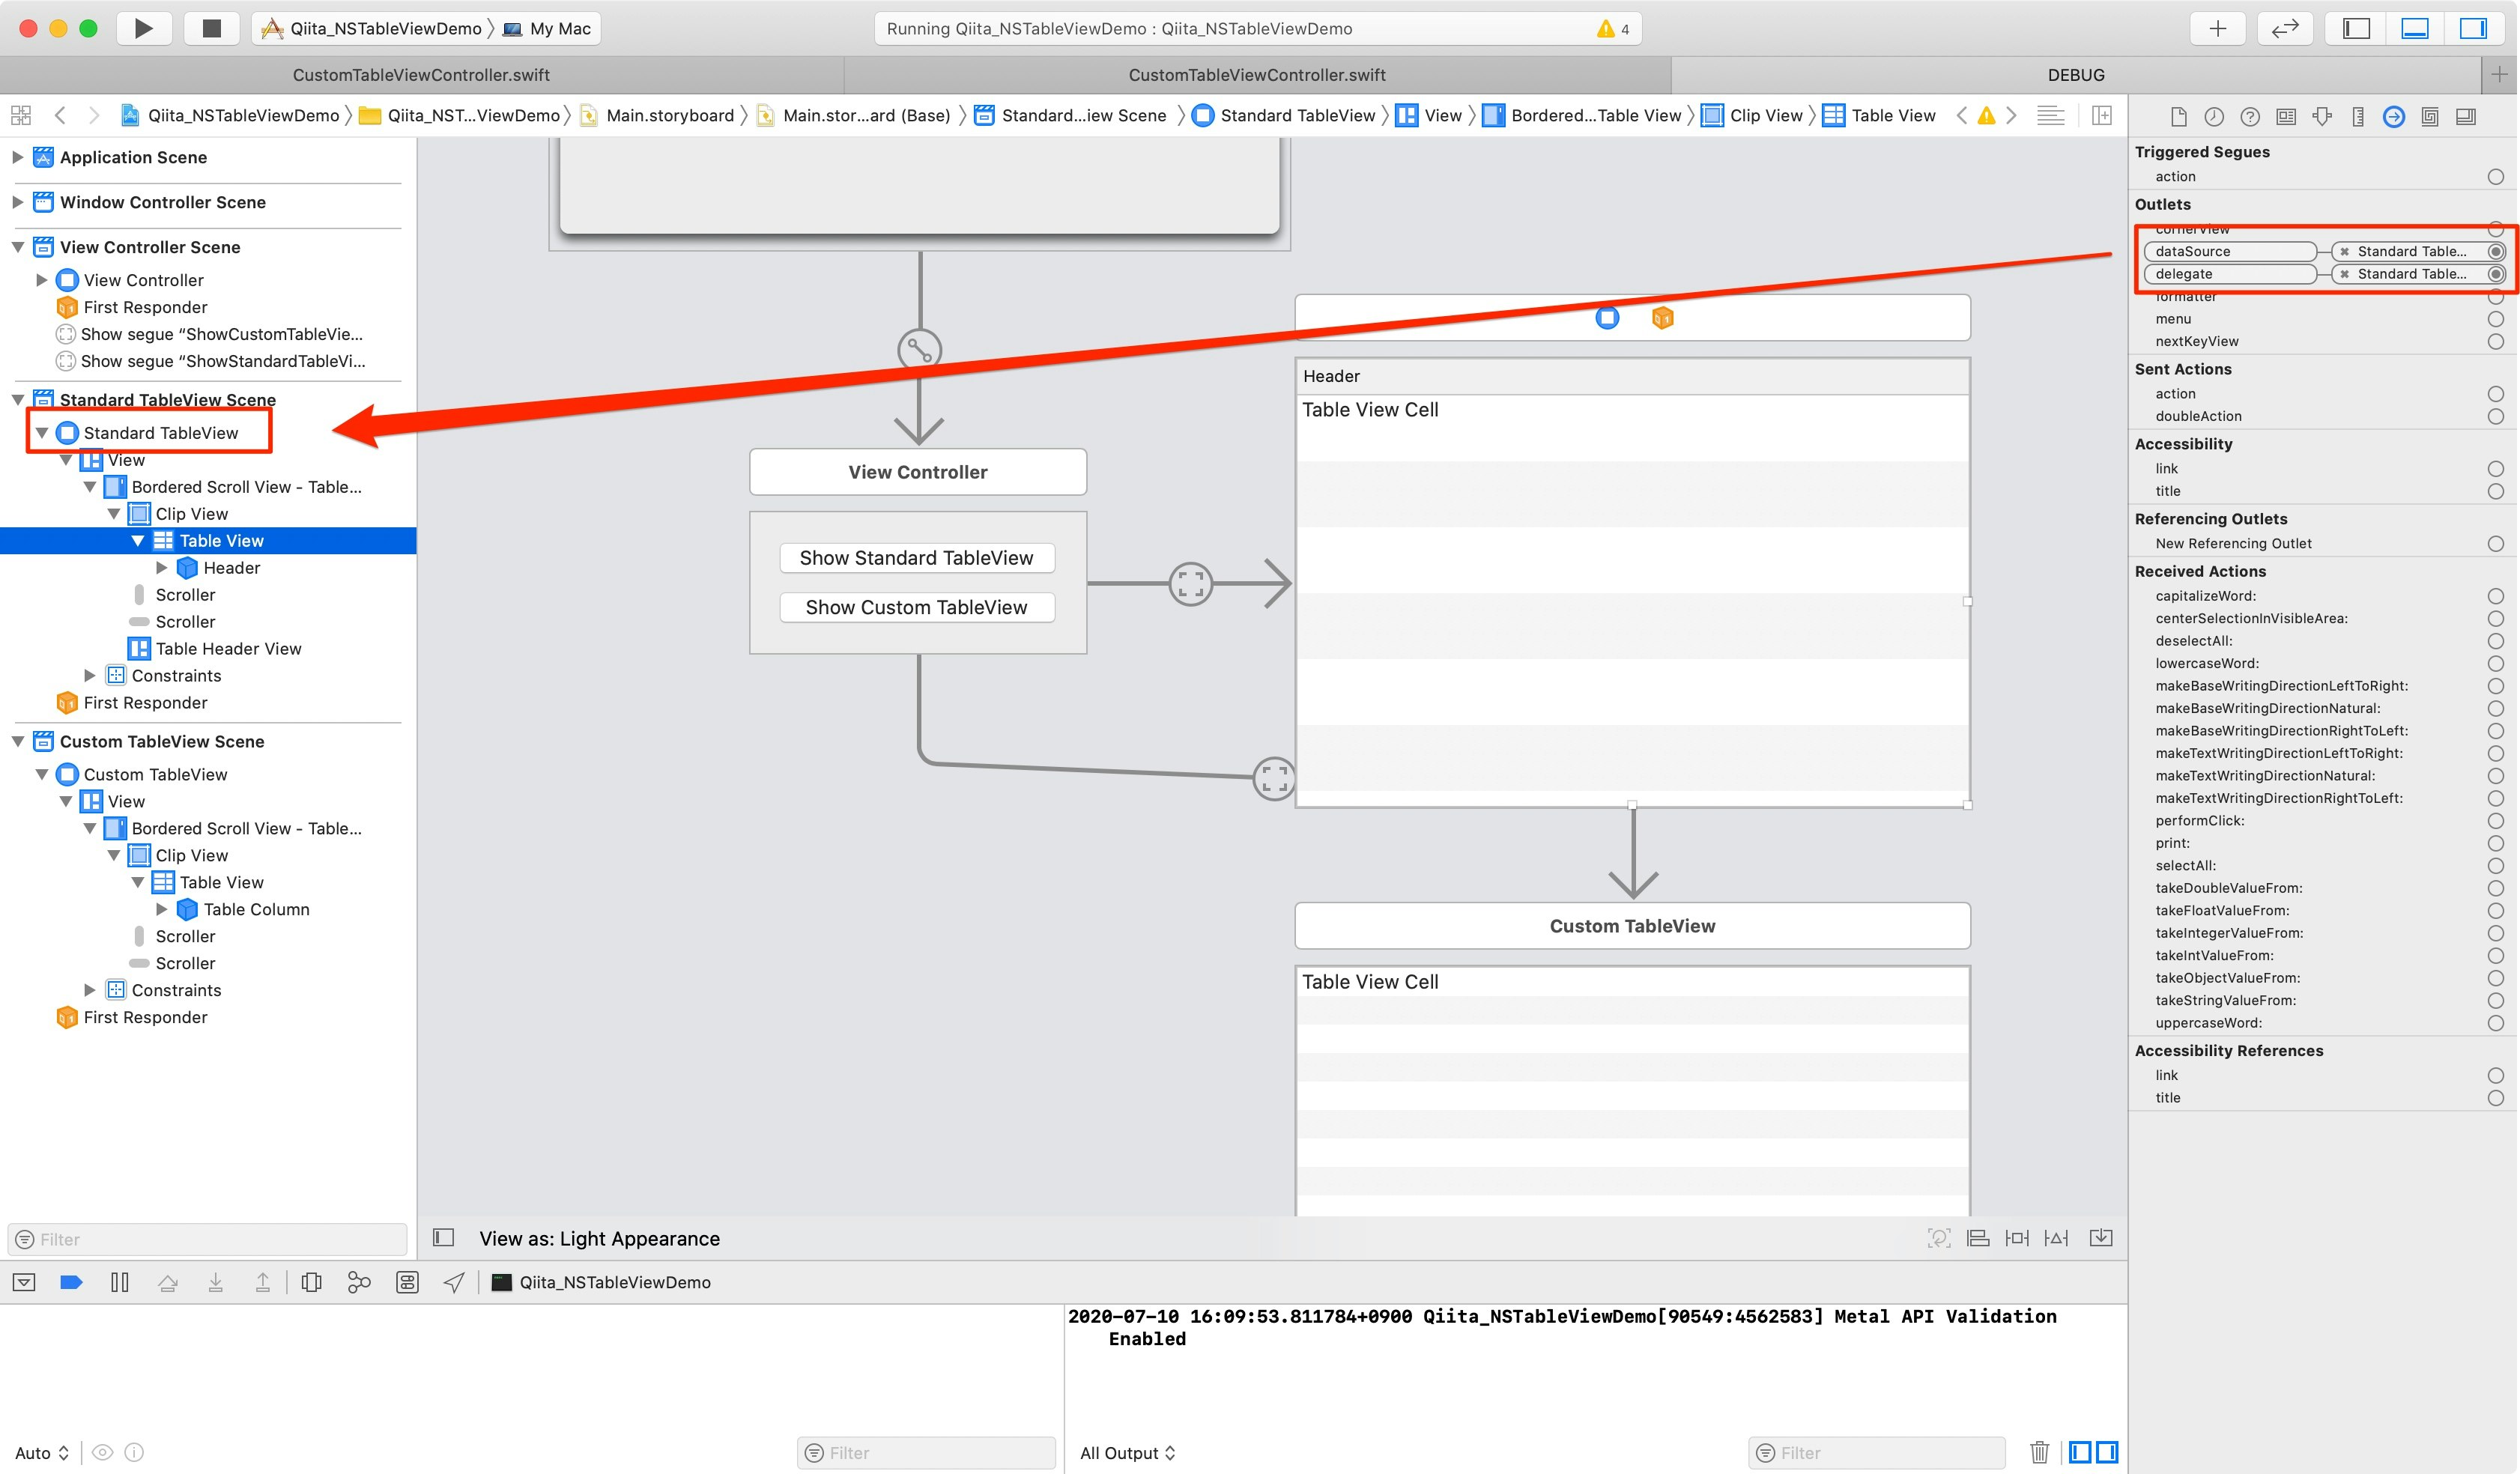The width and height of the screenshot is (2520, 1474).
Task: Switch to the DEBUG tab
Action: (x=2075, y=75)
